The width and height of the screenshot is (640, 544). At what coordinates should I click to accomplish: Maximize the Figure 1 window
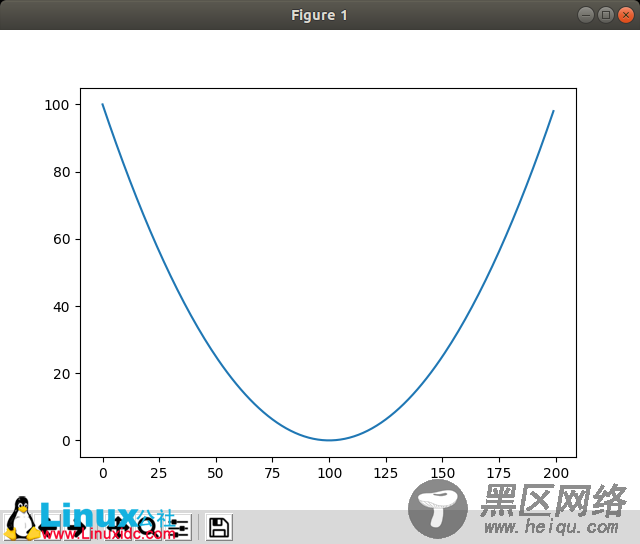click(x=606, y=15)
